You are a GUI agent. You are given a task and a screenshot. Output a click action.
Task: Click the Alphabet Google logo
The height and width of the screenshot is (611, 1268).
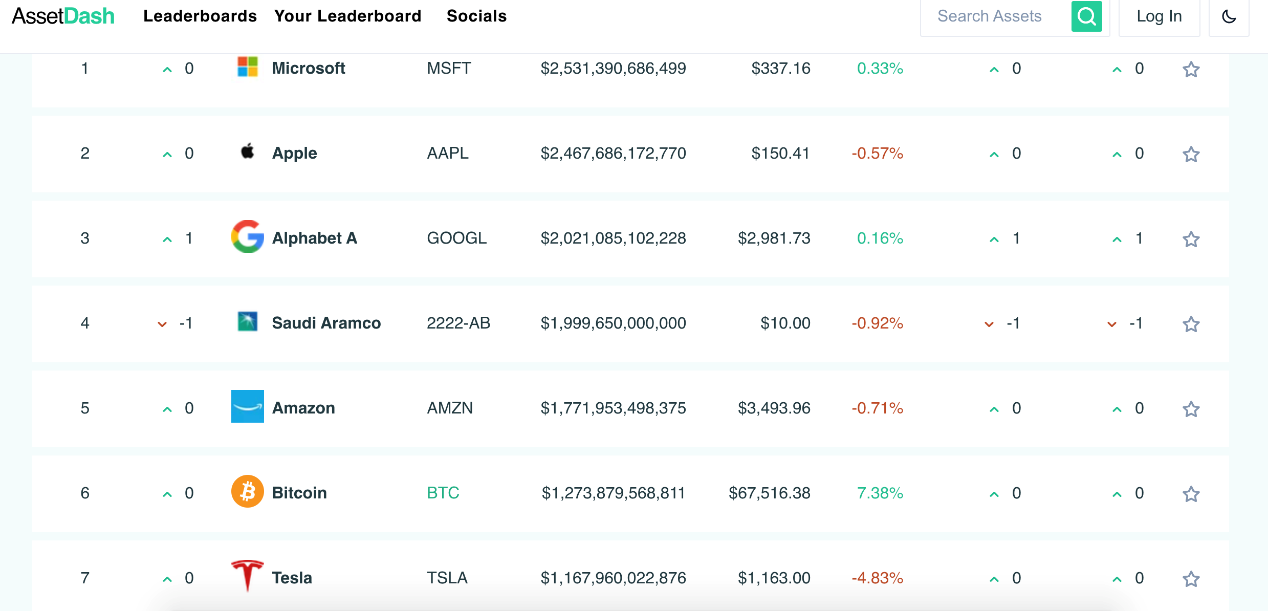(x=247, y=237)
